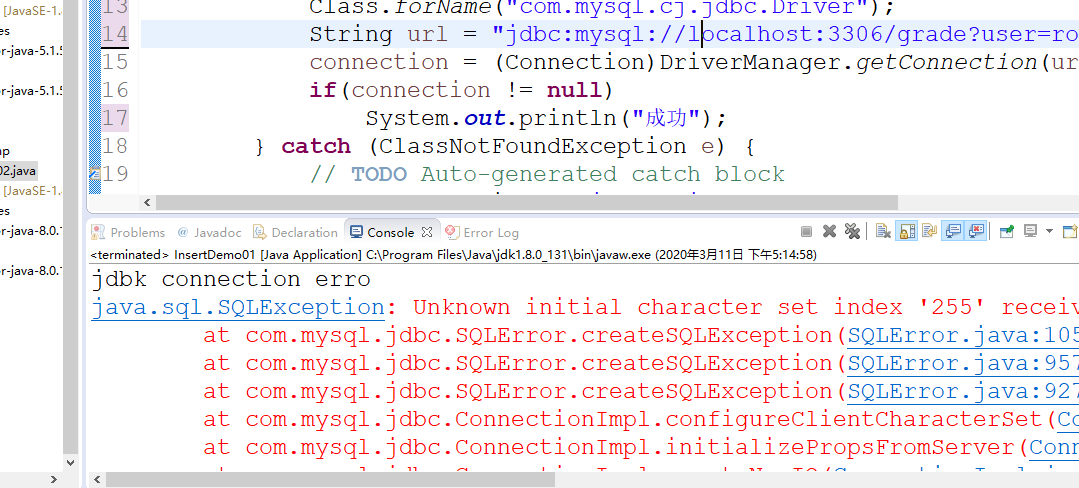The image size is (1079, 488).
Task: Click line number 17 in editor gutter
Action: click(x=115, y=118)
